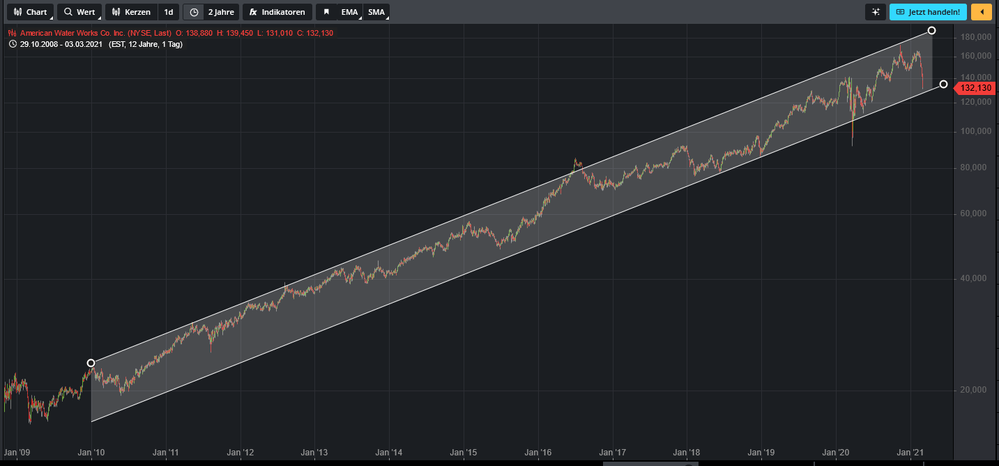Click the sparkle drawing tools icon
The width and height of the screenshot is (999, 466).
point(876,12)
